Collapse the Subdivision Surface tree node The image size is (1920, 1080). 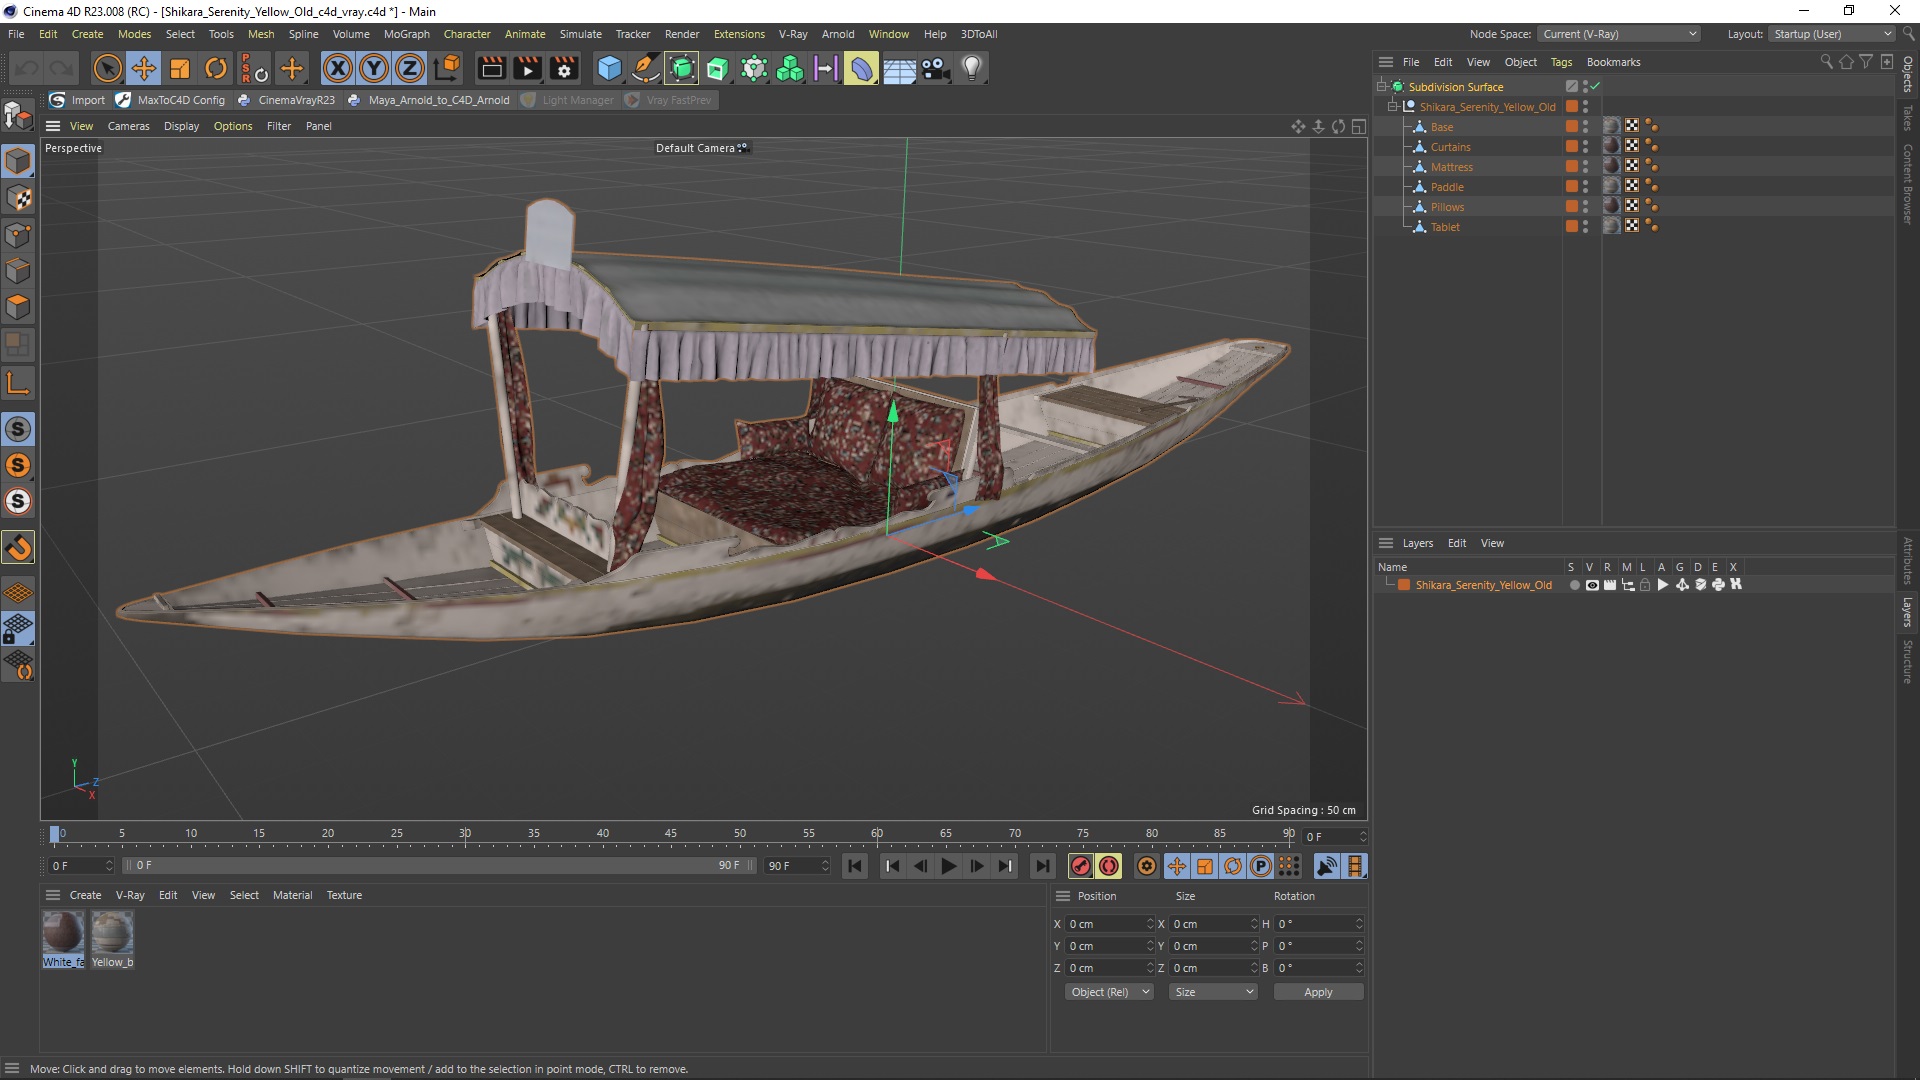point(1381,87)
